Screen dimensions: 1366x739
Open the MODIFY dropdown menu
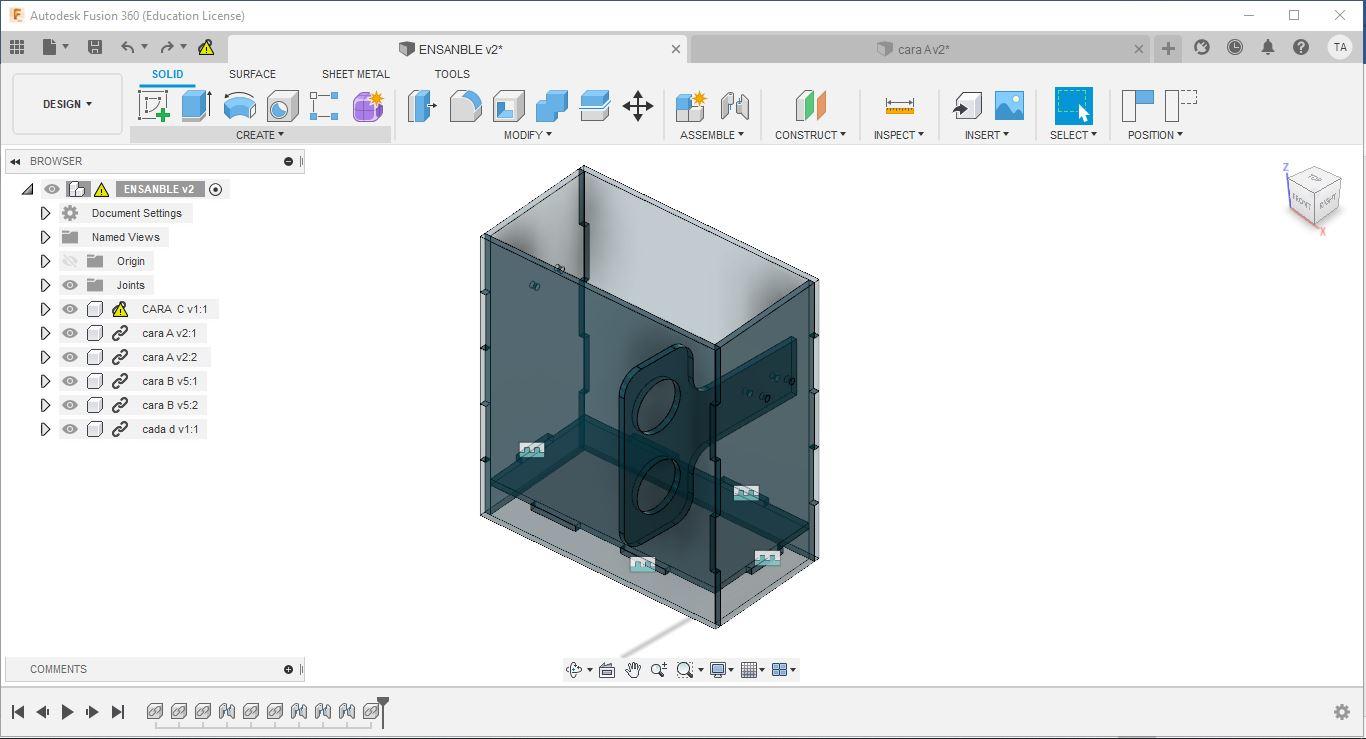527,135
